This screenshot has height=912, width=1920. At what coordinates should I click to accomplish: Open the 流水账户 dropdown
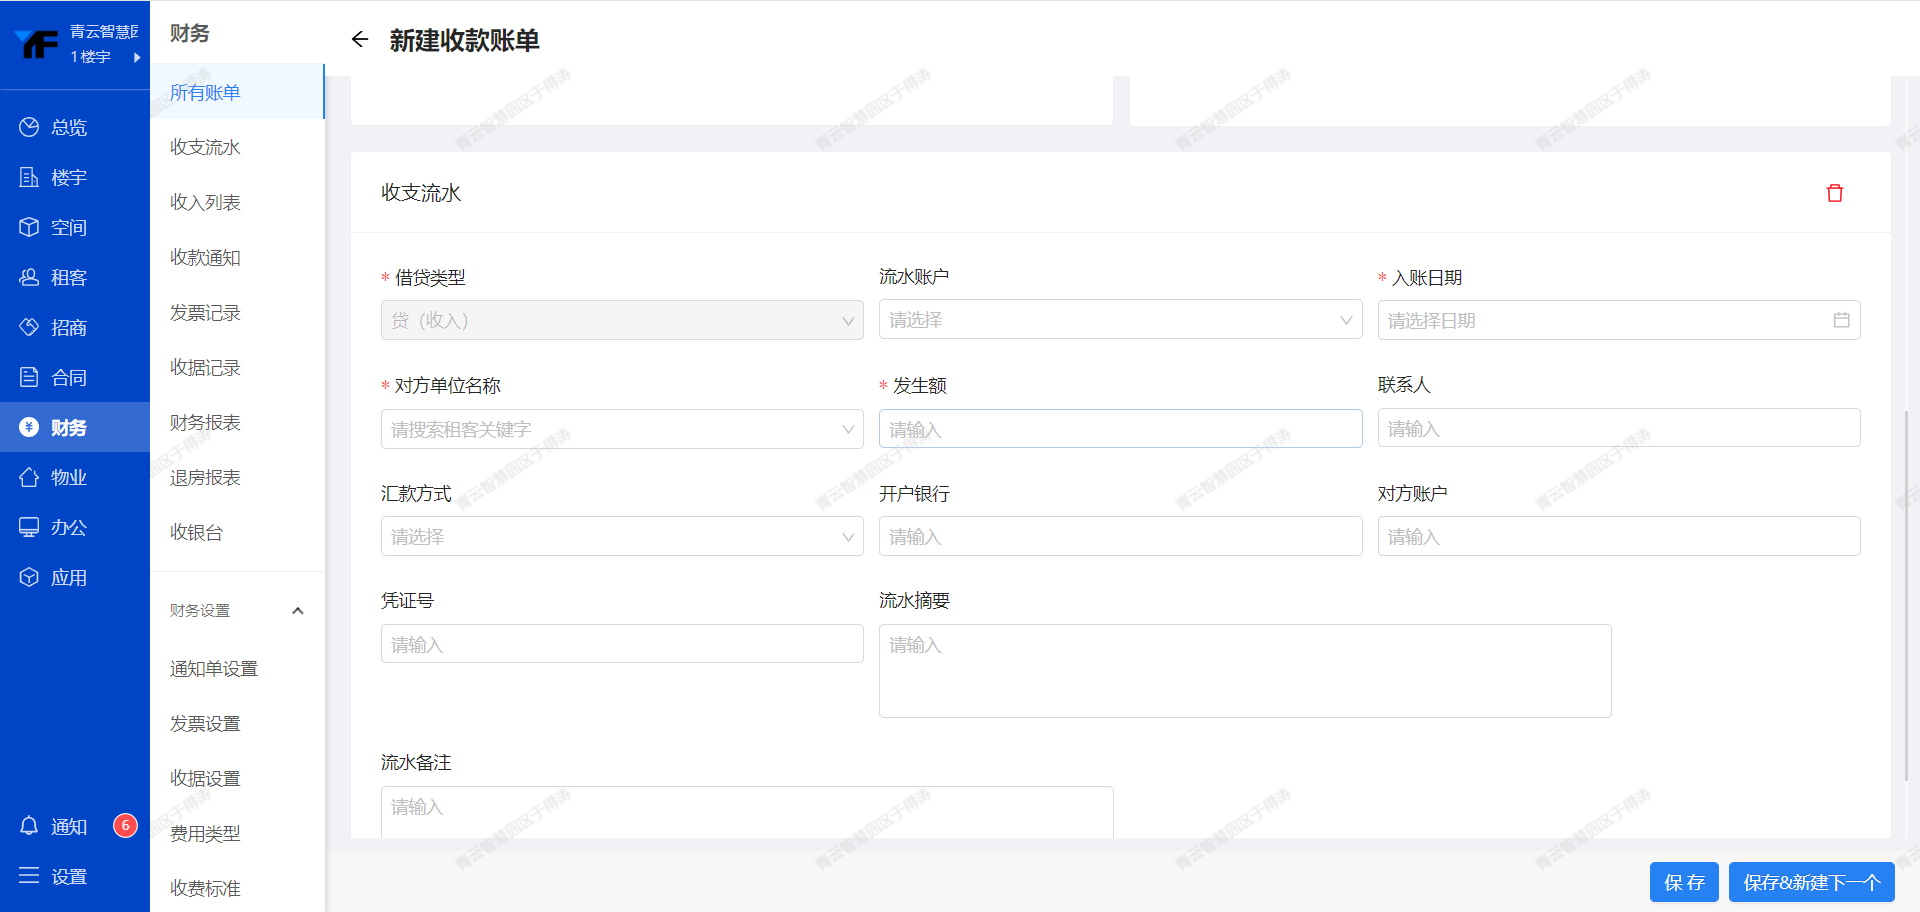pos(1120,320)
